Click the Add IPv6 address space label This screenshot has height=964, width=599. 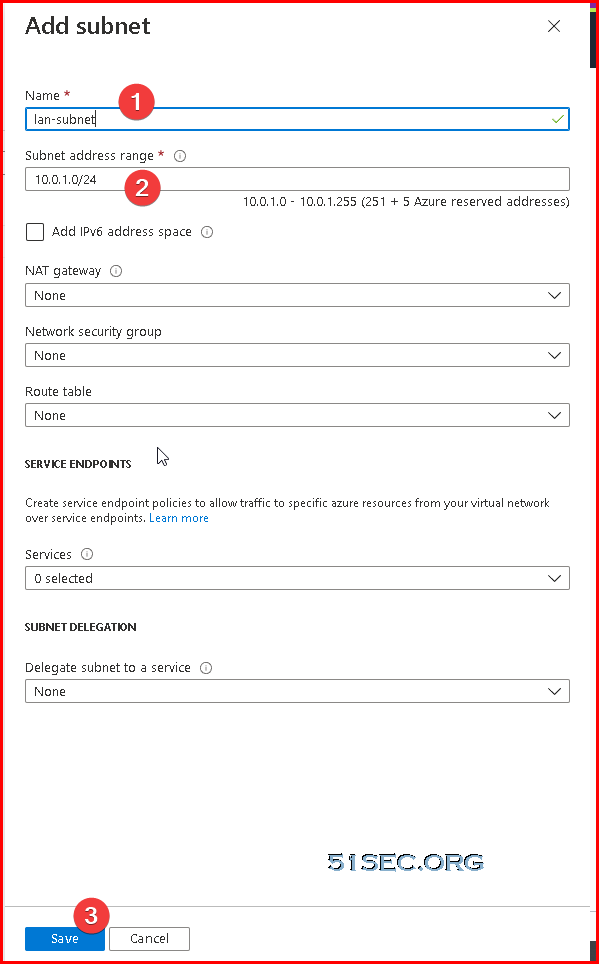click(x=122, y=232)
